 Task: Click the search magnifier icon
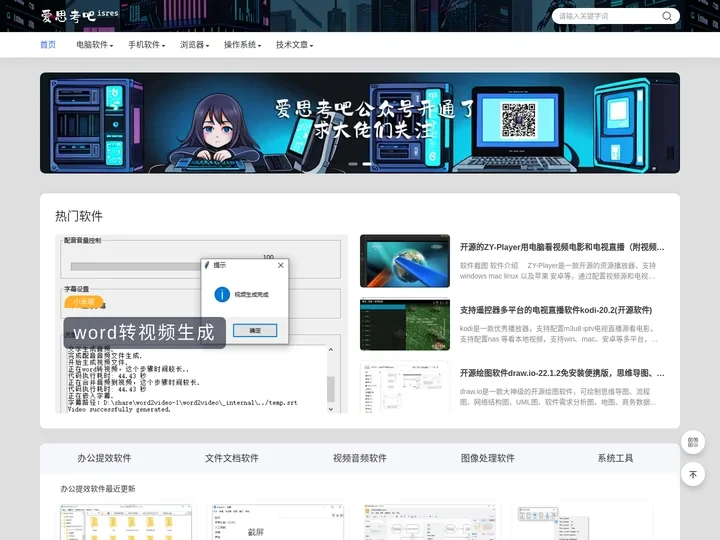[667, 16]
